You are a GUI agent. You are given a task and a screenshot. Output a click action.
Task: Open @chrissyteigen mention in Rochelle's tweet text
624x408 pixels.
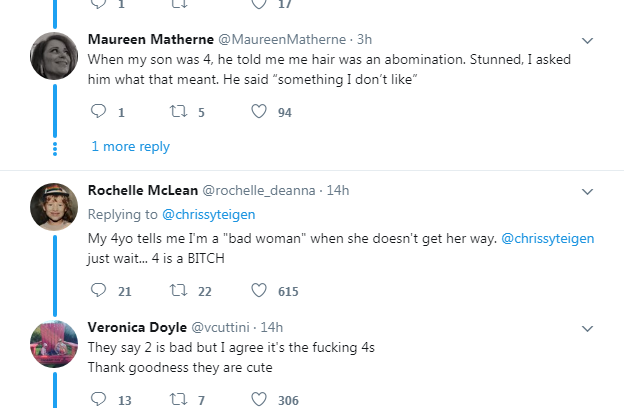click(x=548, y=238)
